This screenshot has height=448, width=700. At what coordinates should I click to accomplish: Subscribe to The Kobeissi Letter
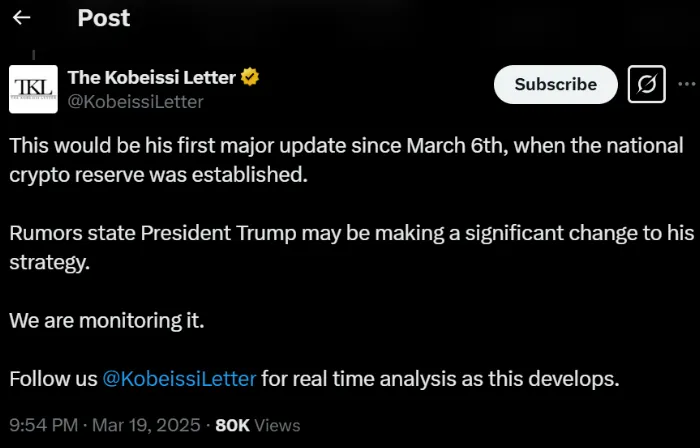click(x=555, y=85)
